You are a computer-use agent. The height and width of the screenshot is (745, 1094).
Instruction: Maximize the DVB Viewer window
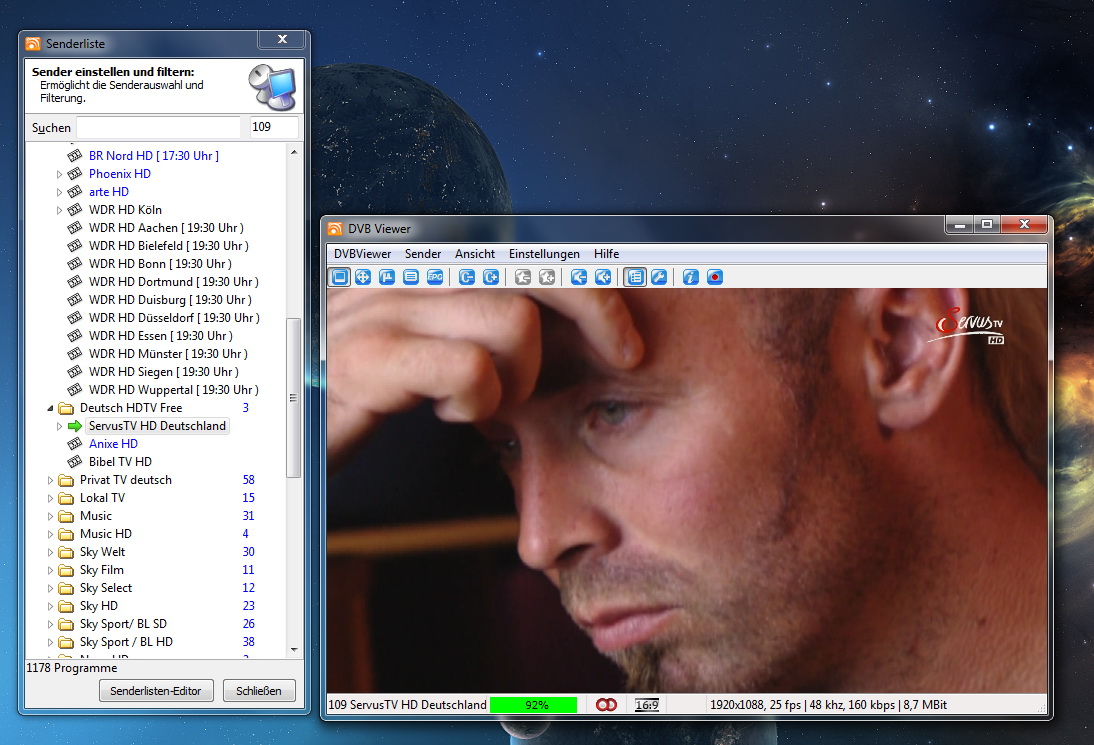(987, 225)
